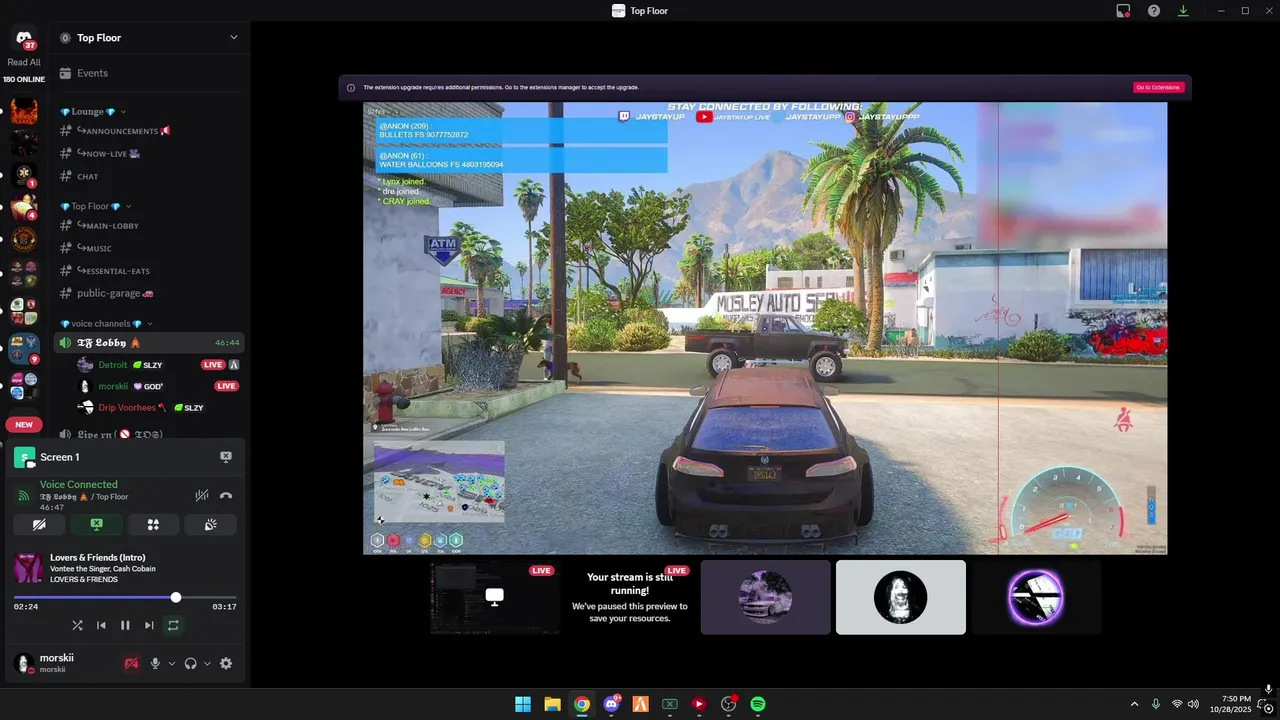Collapse the voice channels category
Viewport: 1280px width, 720px height.
click(x=107, y=324)
